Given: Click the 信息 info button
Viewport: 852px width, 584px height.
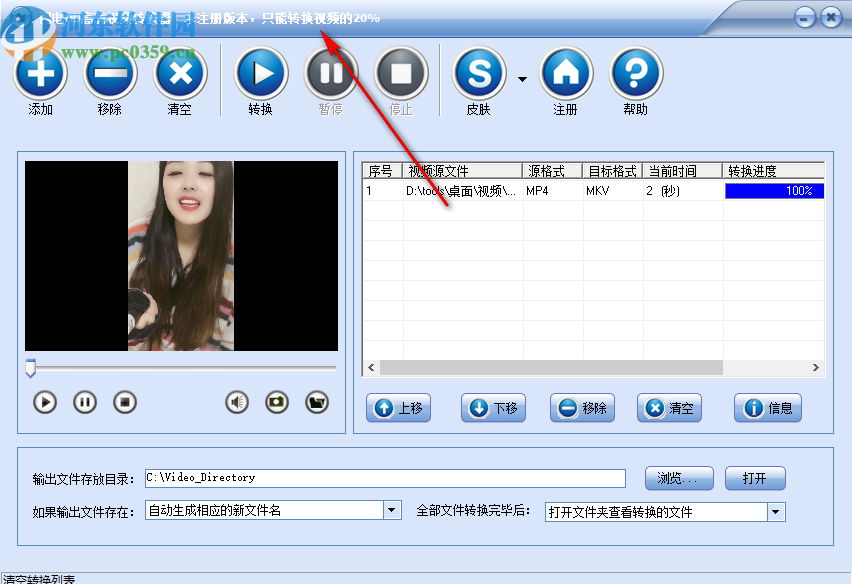Looking at the screenshot, I should point(767,408).
